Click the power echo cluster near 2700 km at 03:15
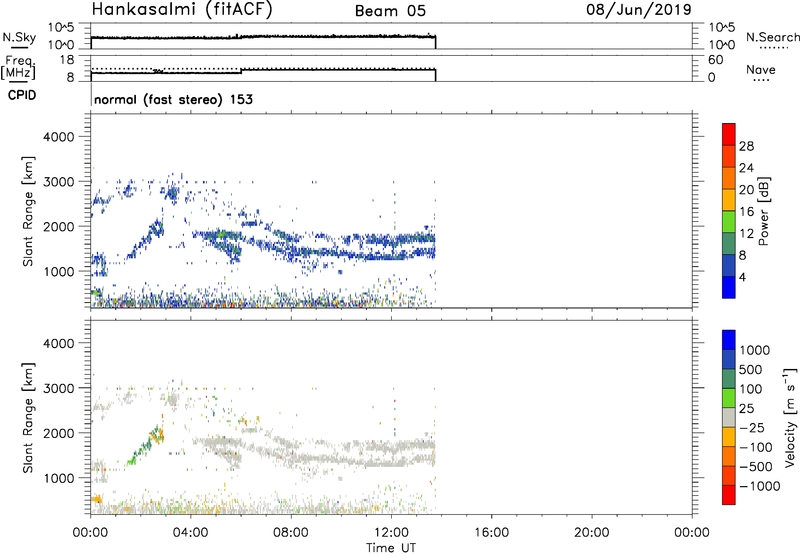The width and height of the screenshot is (800, 554). 172,193
